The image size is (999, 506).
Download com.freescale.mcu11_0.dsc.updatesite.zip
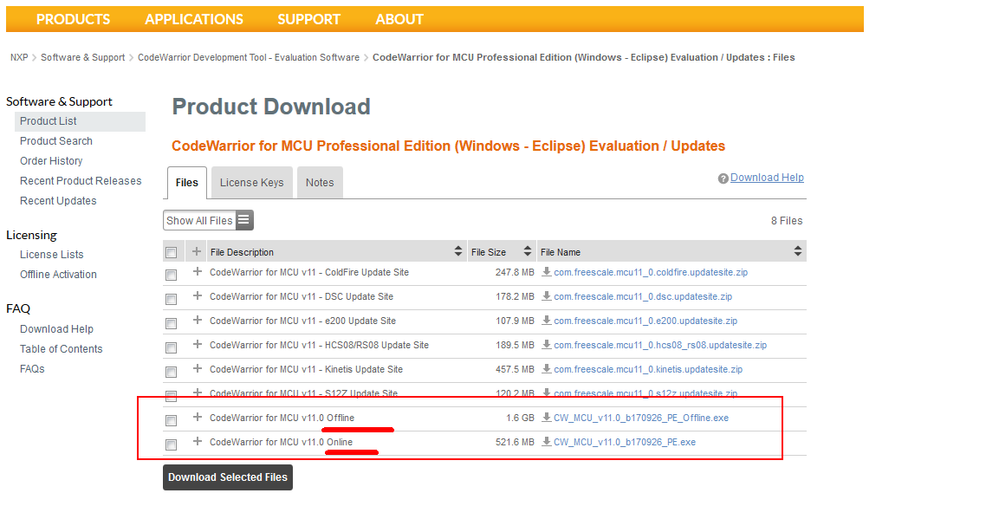(x=643, y=296)
